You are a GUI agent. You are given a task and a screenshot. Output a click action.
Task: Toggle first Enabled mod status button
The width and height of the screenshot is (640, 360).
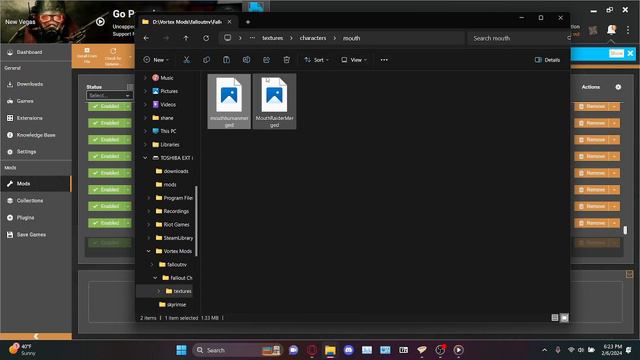[x=106, y=107]
